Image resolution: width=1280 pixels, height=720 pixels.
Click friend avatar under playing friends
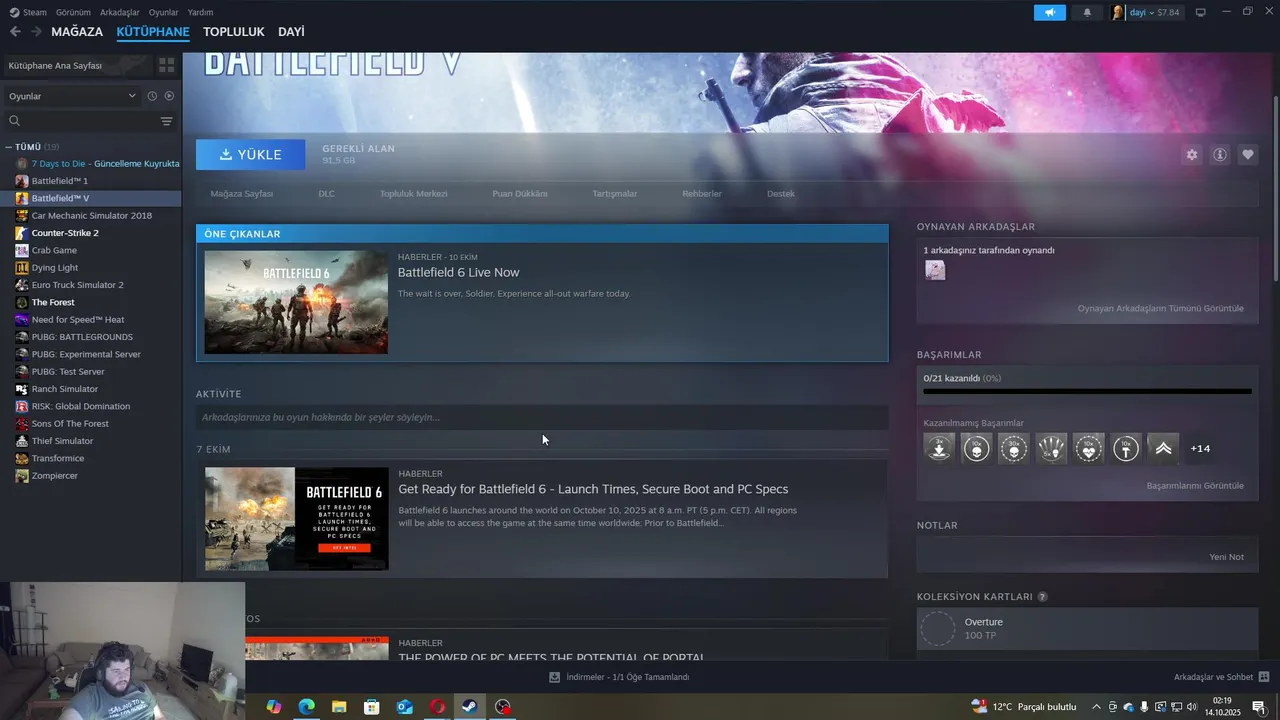click(x=935, y=270)
